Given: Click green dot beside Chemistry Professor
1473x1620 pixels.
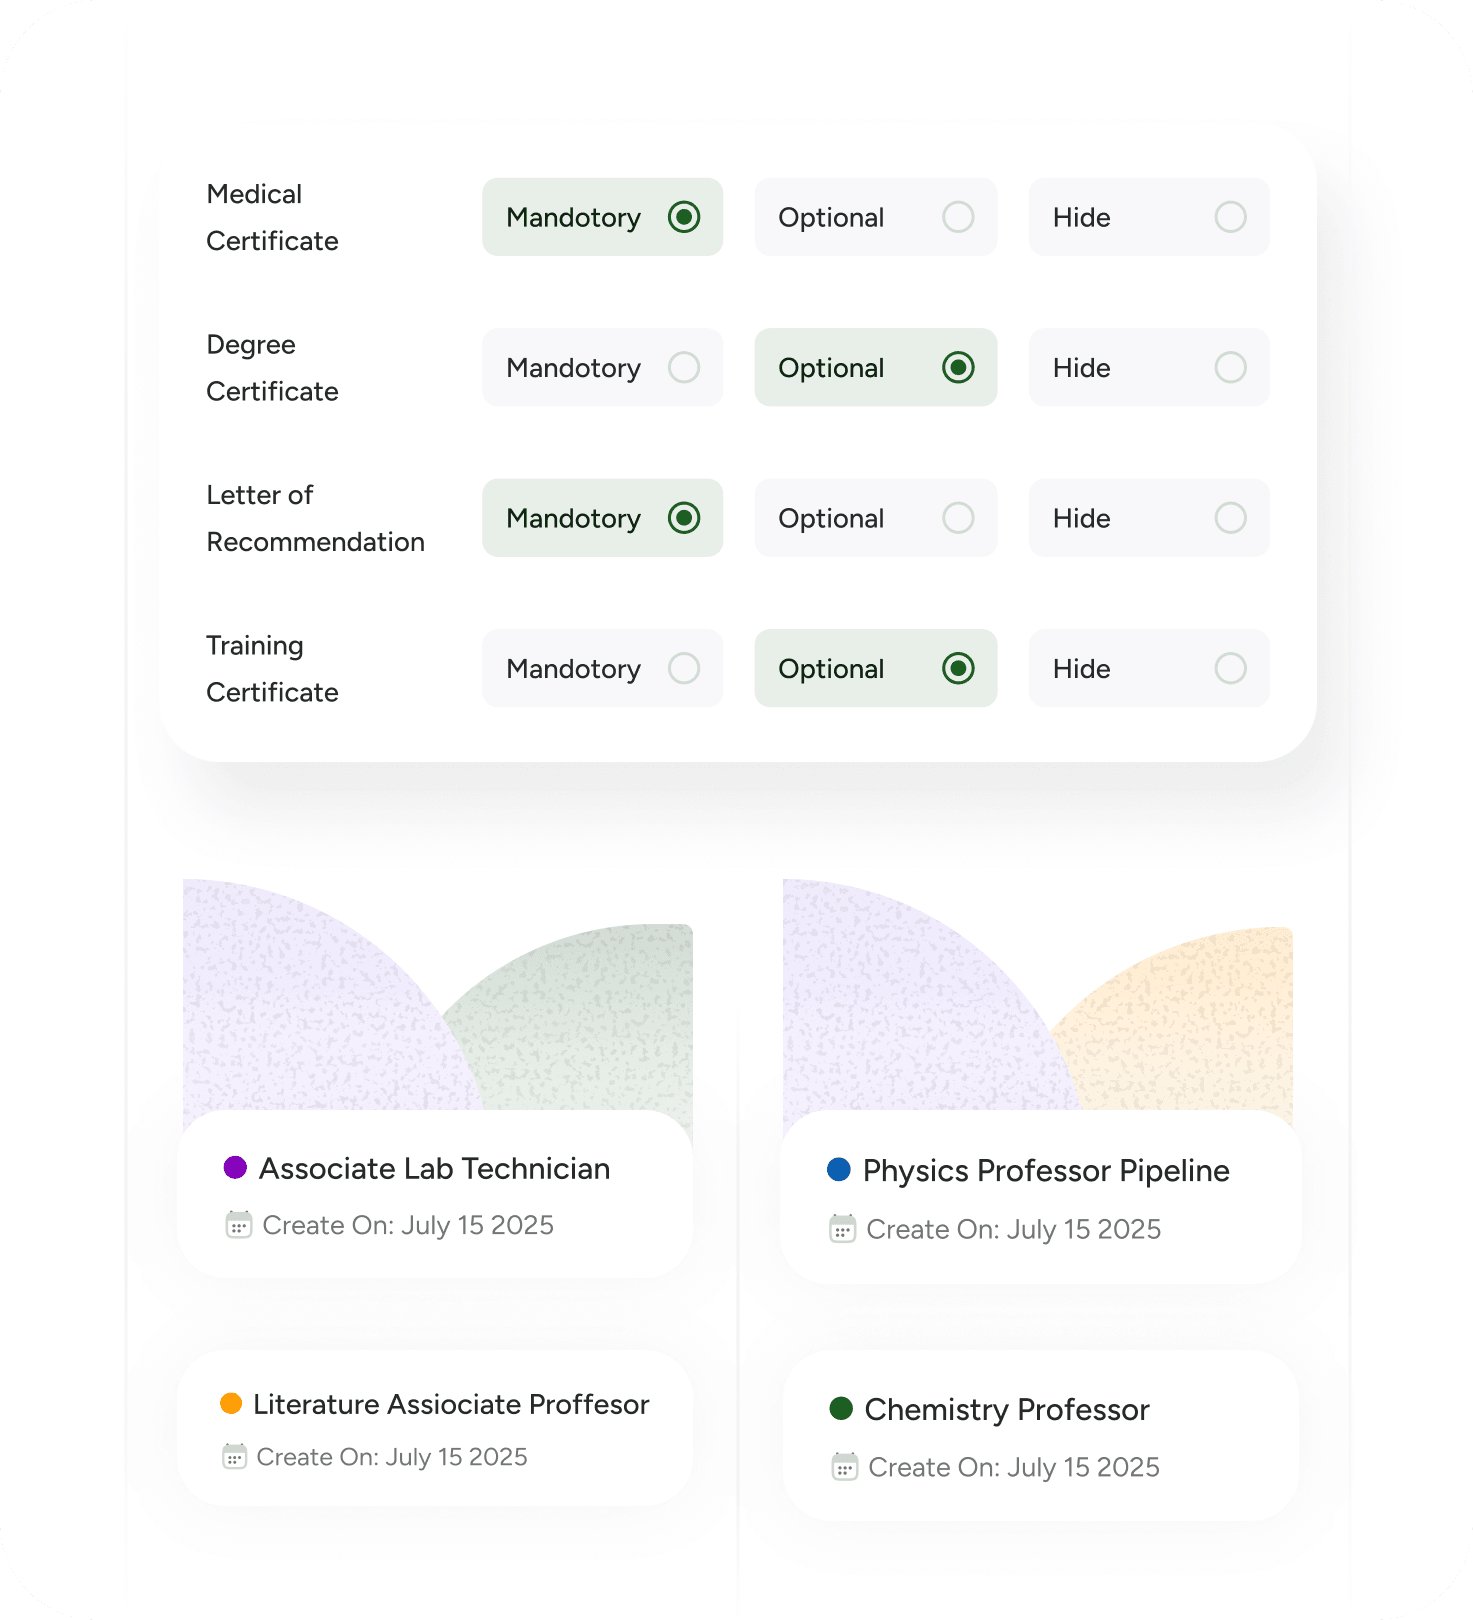Looking at the screenshot, I should pyautogui.click(x=841, y=1409).
